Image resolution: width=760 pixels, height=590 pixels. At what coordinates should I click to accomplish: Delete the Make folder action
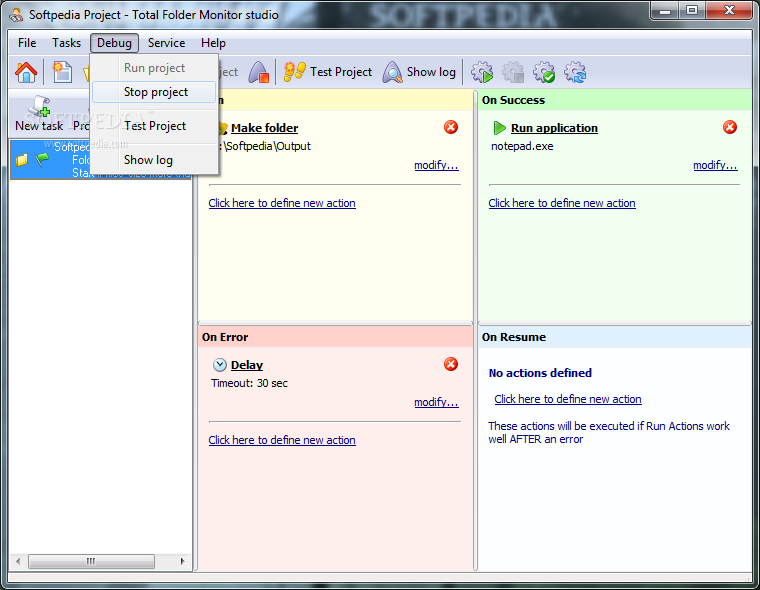tap(451, 127)
